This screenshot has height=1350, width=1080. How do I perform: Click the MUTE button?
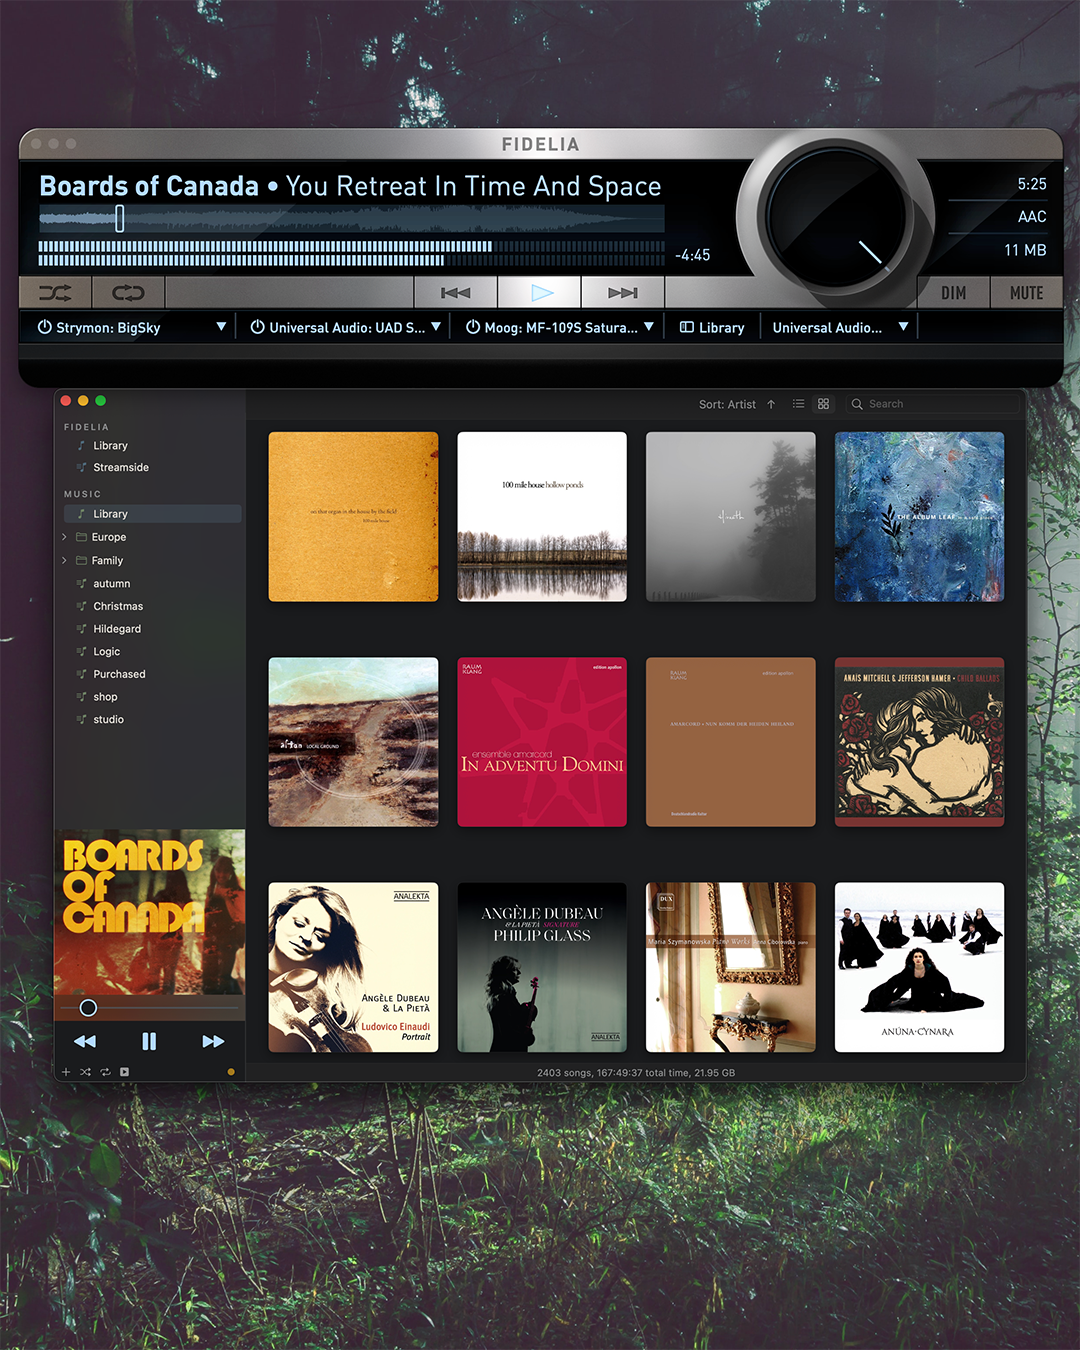click(x=1027, y=293)
